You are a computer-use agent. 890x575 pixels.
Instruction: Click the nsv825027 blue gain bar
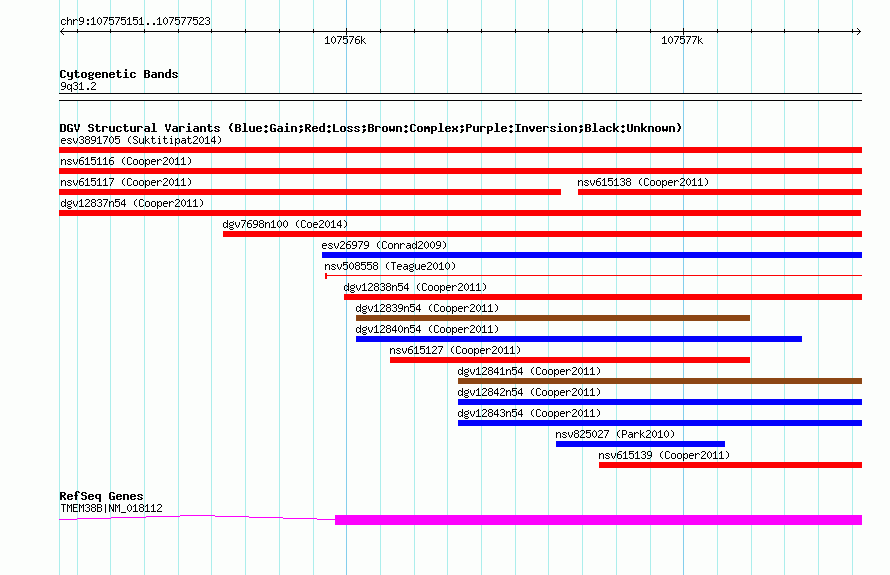[x=640, y=444]
